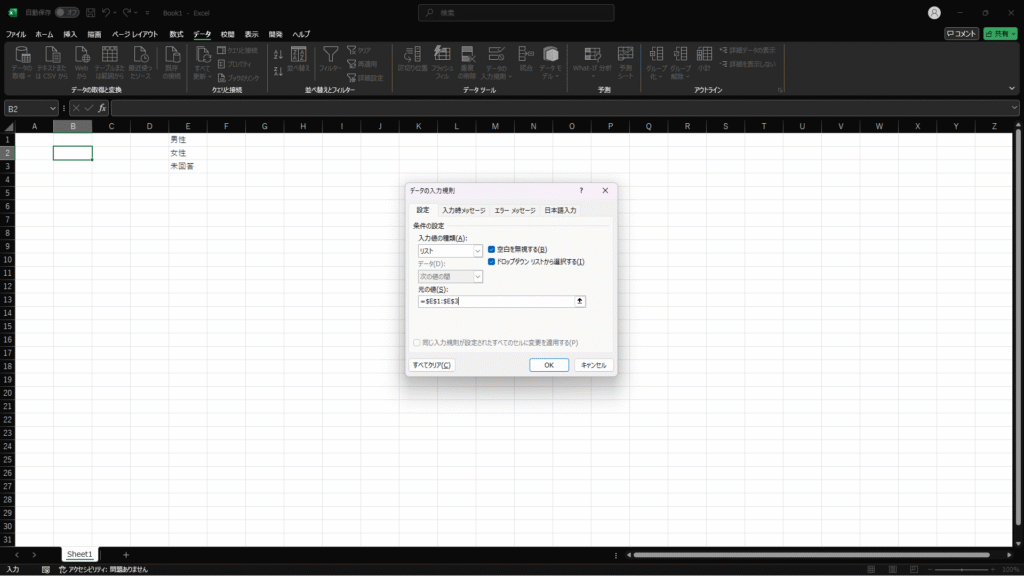The height and width of the screenshot is (576, 1024).
Task: Open the 入力値の種類 dropdown list
Action: point(478,251)
